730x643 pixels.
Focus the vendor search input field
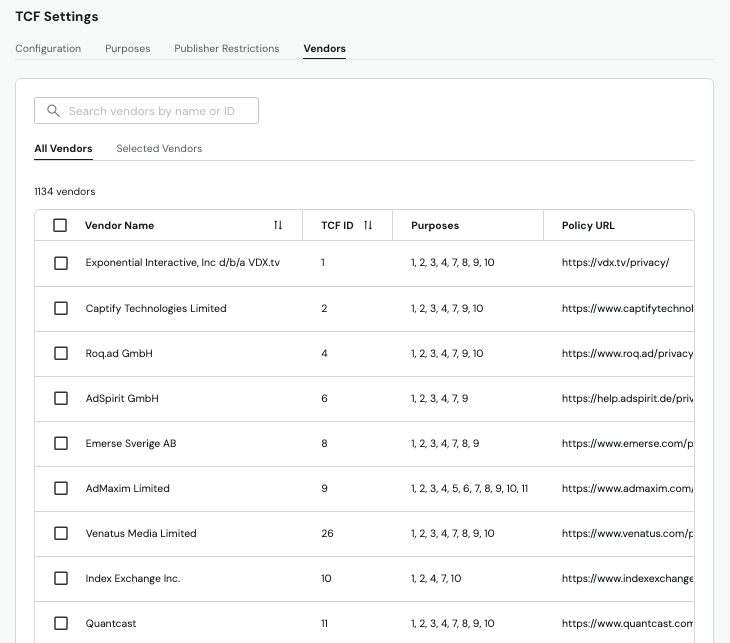click(146, 111)
